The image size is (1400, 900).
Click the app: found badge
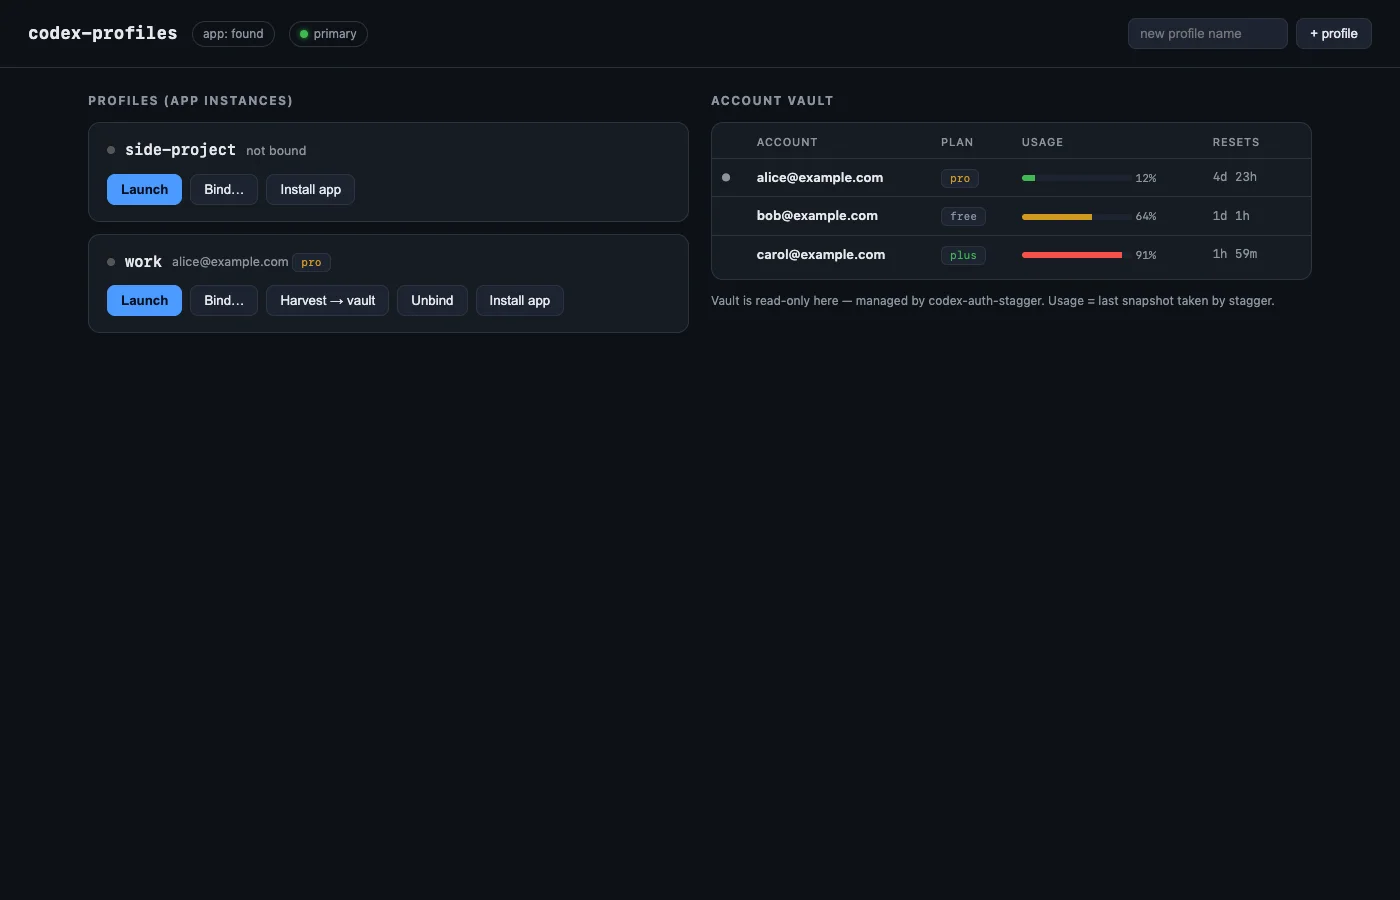233,34
